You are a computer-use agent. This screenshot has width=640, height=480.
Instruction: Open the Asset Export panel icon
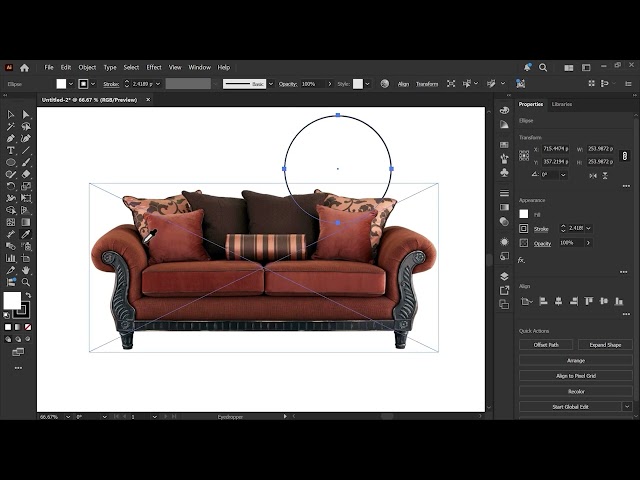coord(504,290)
